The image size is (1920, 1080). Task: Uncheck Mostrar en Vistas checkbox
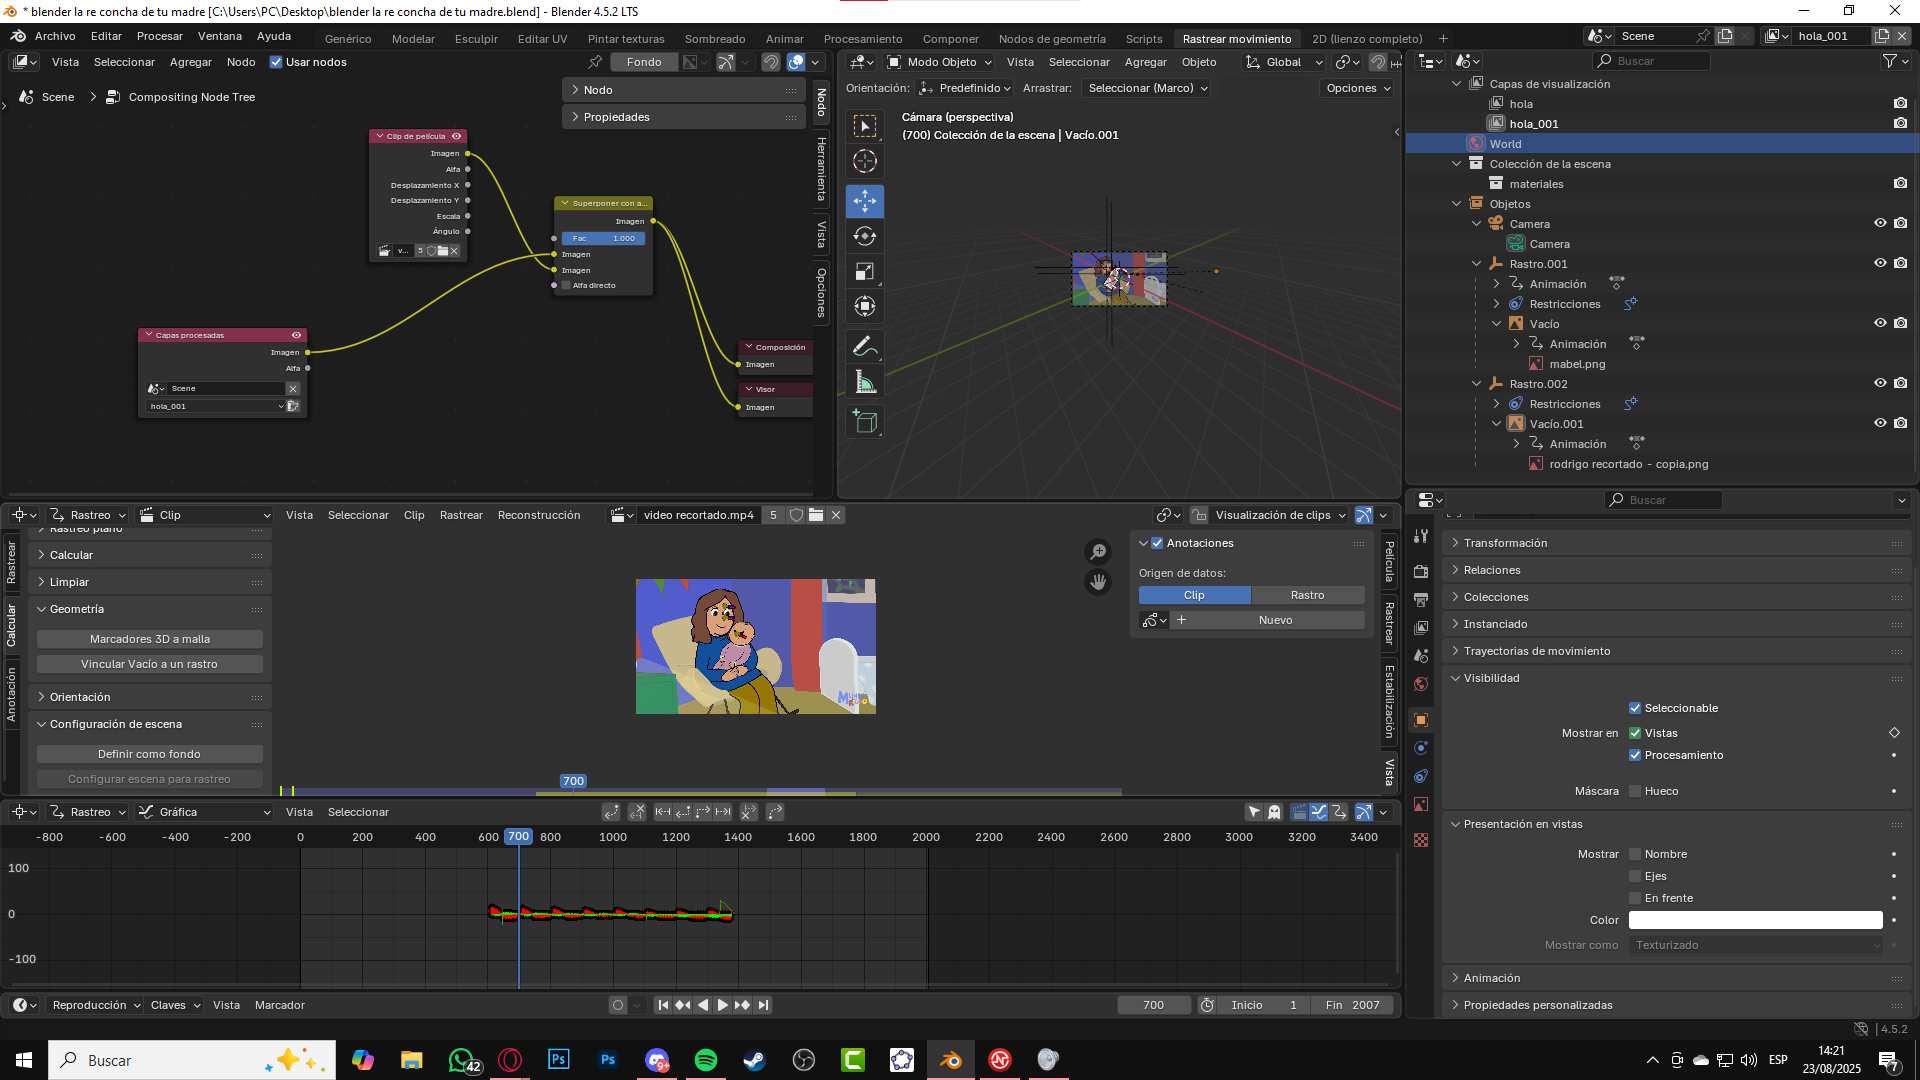click(x=1635, y=733)
